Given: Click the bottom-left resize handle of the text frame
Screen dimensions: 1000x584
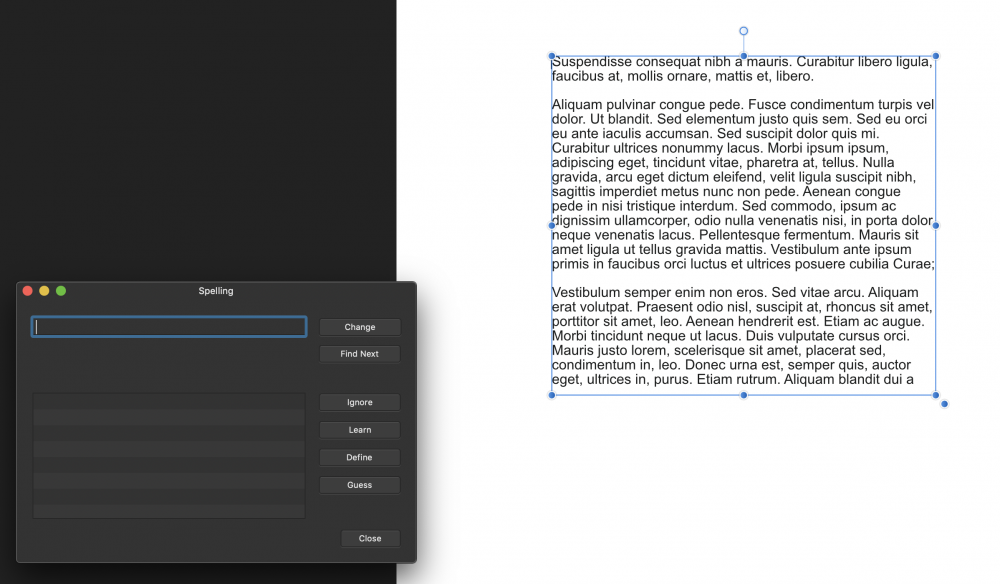Looking at the screenshot, I should point(551,395).
